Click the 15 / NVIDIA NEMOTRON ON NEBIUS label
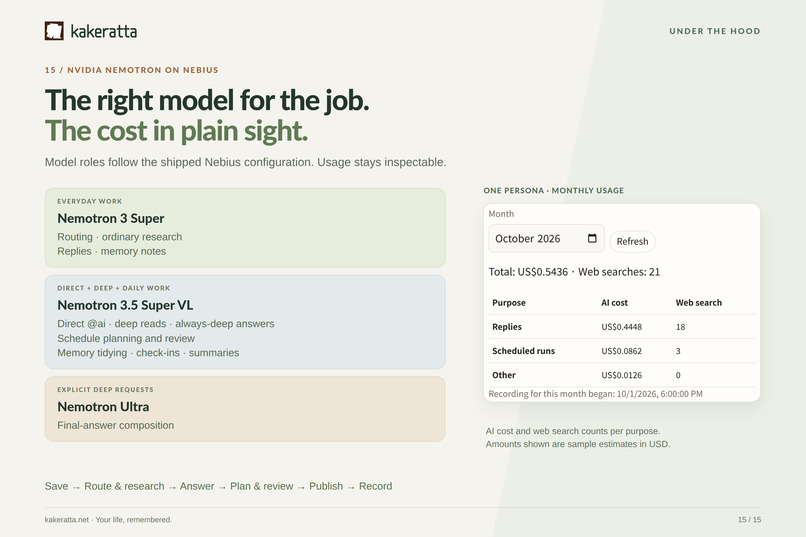The image size is (806, 537). pyautogui.click(x=132, y=70)
